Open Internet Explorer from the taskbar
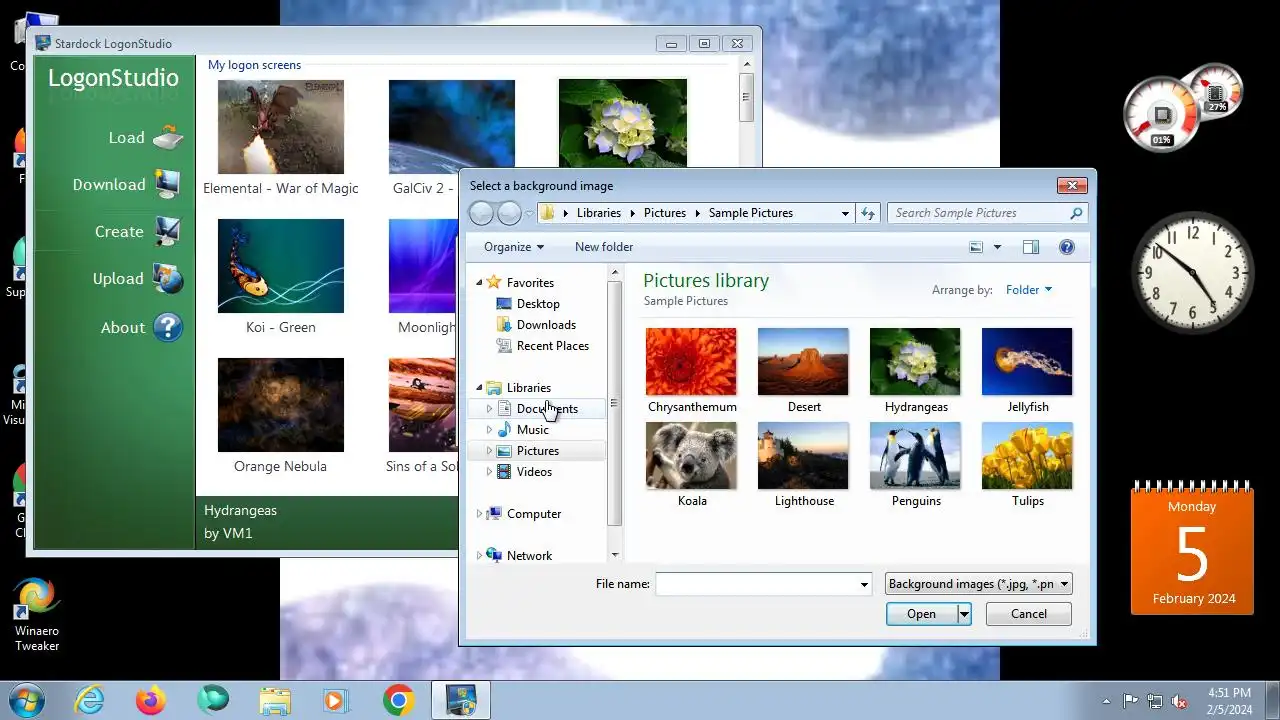This screenshot has height=720, width=1280. [x=90, y=700]
